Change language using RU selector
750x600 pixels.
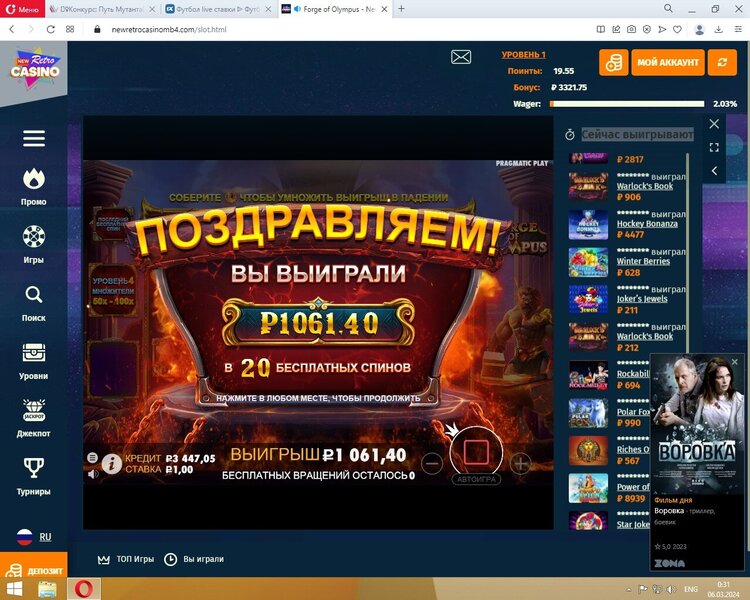33,536
